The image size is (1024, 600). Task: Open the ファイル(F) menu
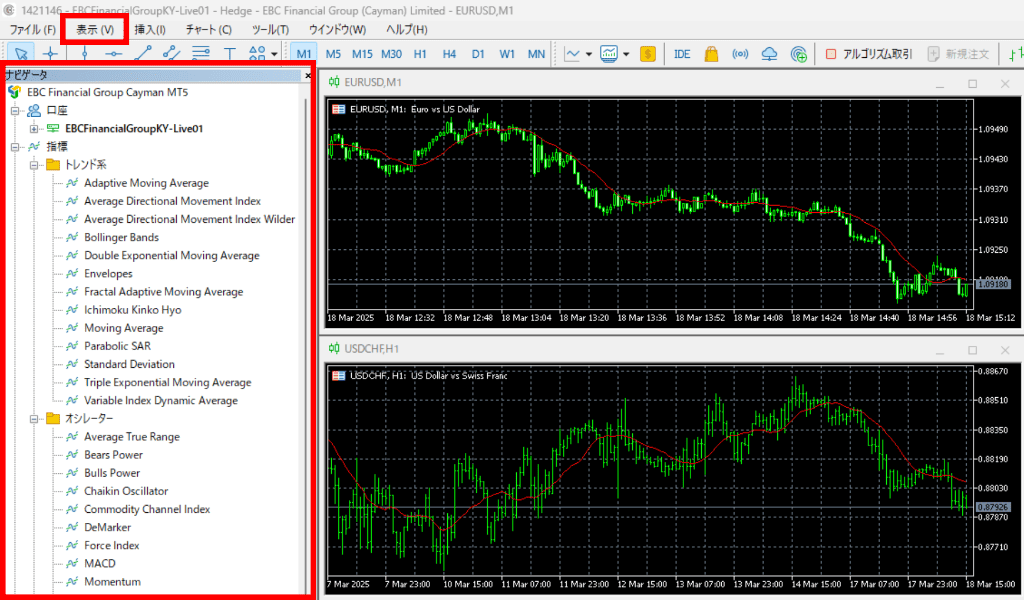32,29
